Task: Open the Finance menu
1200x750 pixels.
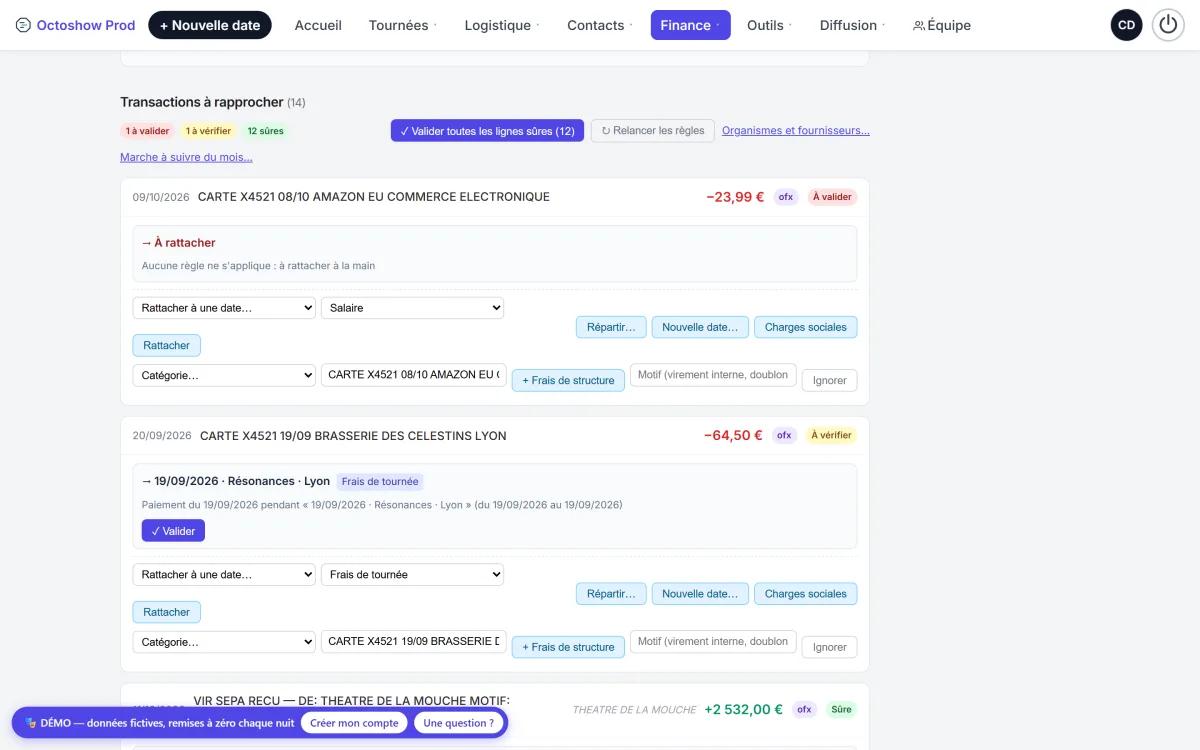Action: pos(690,25)
